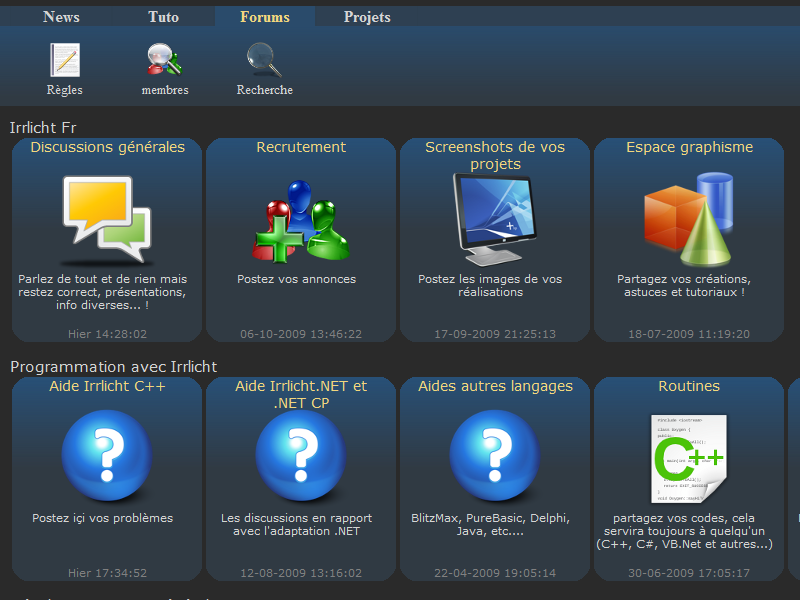Open the Règles notepad icon
The height and width of the screenshot is (600, 800).
(65, 60)
